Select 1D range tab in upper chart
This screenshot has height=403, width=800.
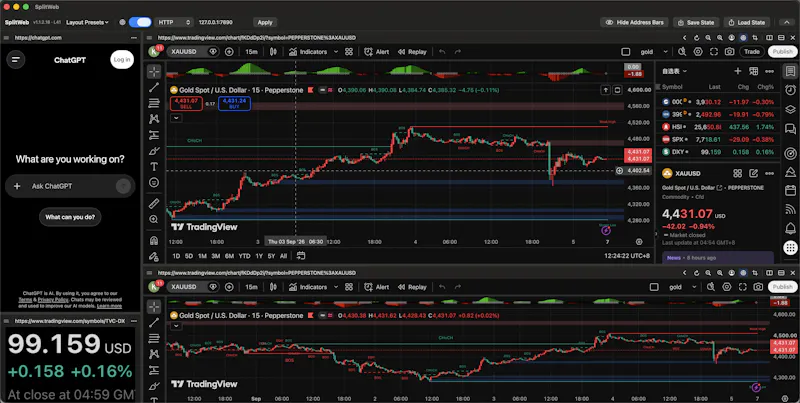tap(176, 256)
